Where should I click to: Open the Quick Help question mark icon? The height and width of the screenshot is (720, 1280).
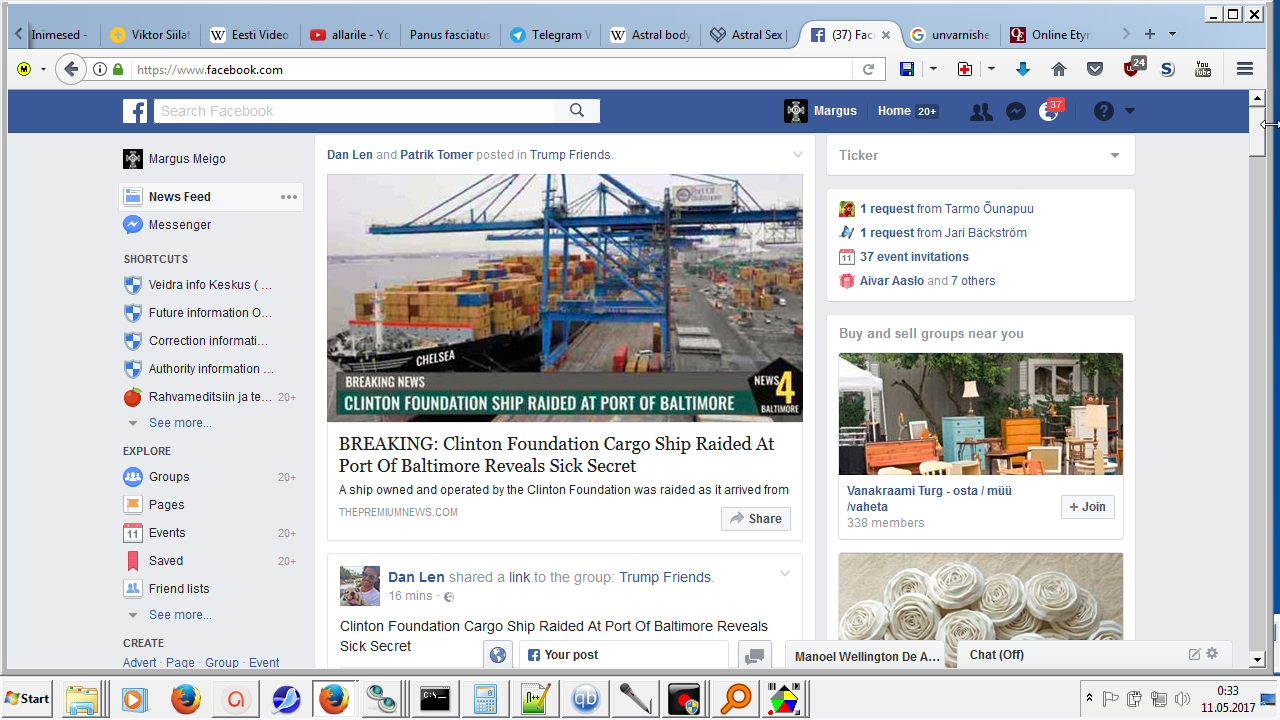point(1104,111)
